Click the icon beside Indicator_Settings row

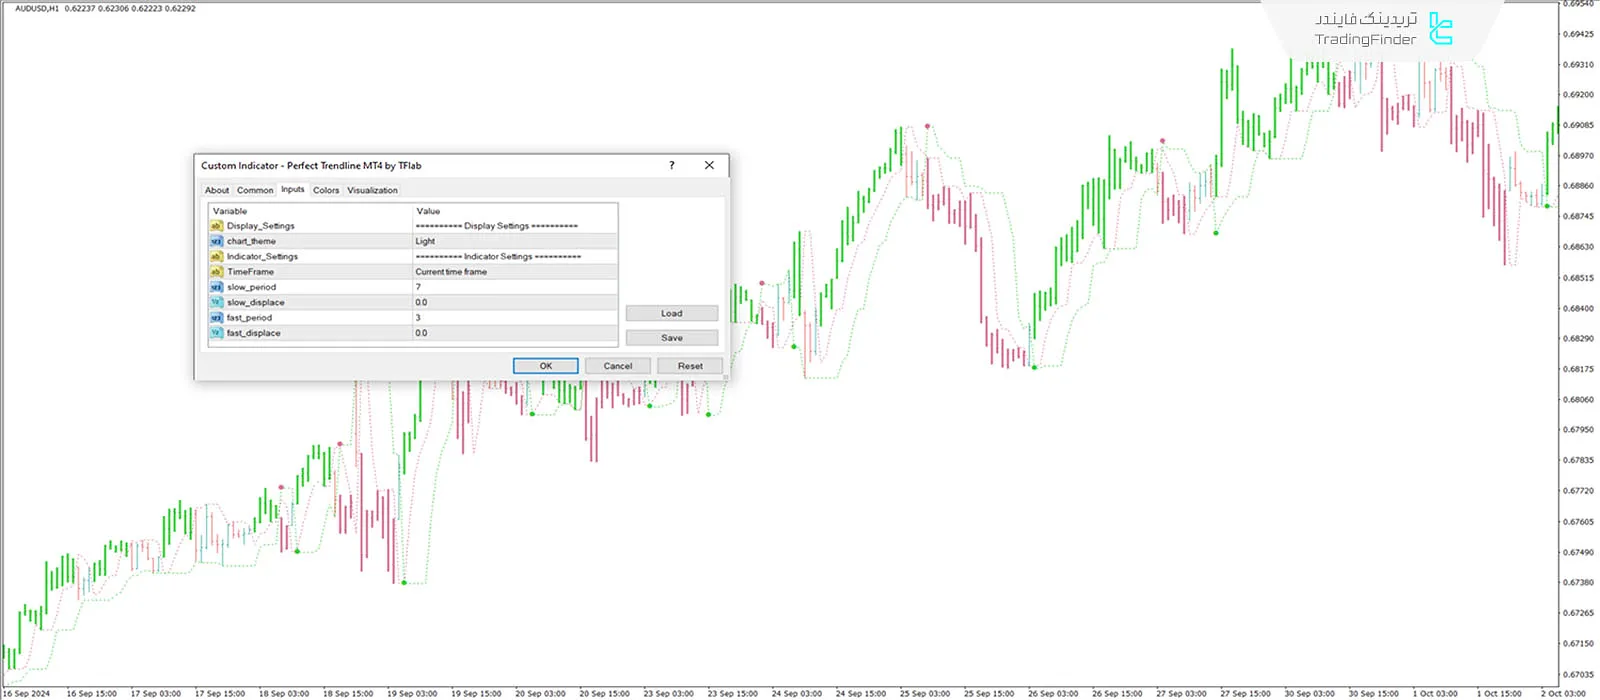click(216, 257)
